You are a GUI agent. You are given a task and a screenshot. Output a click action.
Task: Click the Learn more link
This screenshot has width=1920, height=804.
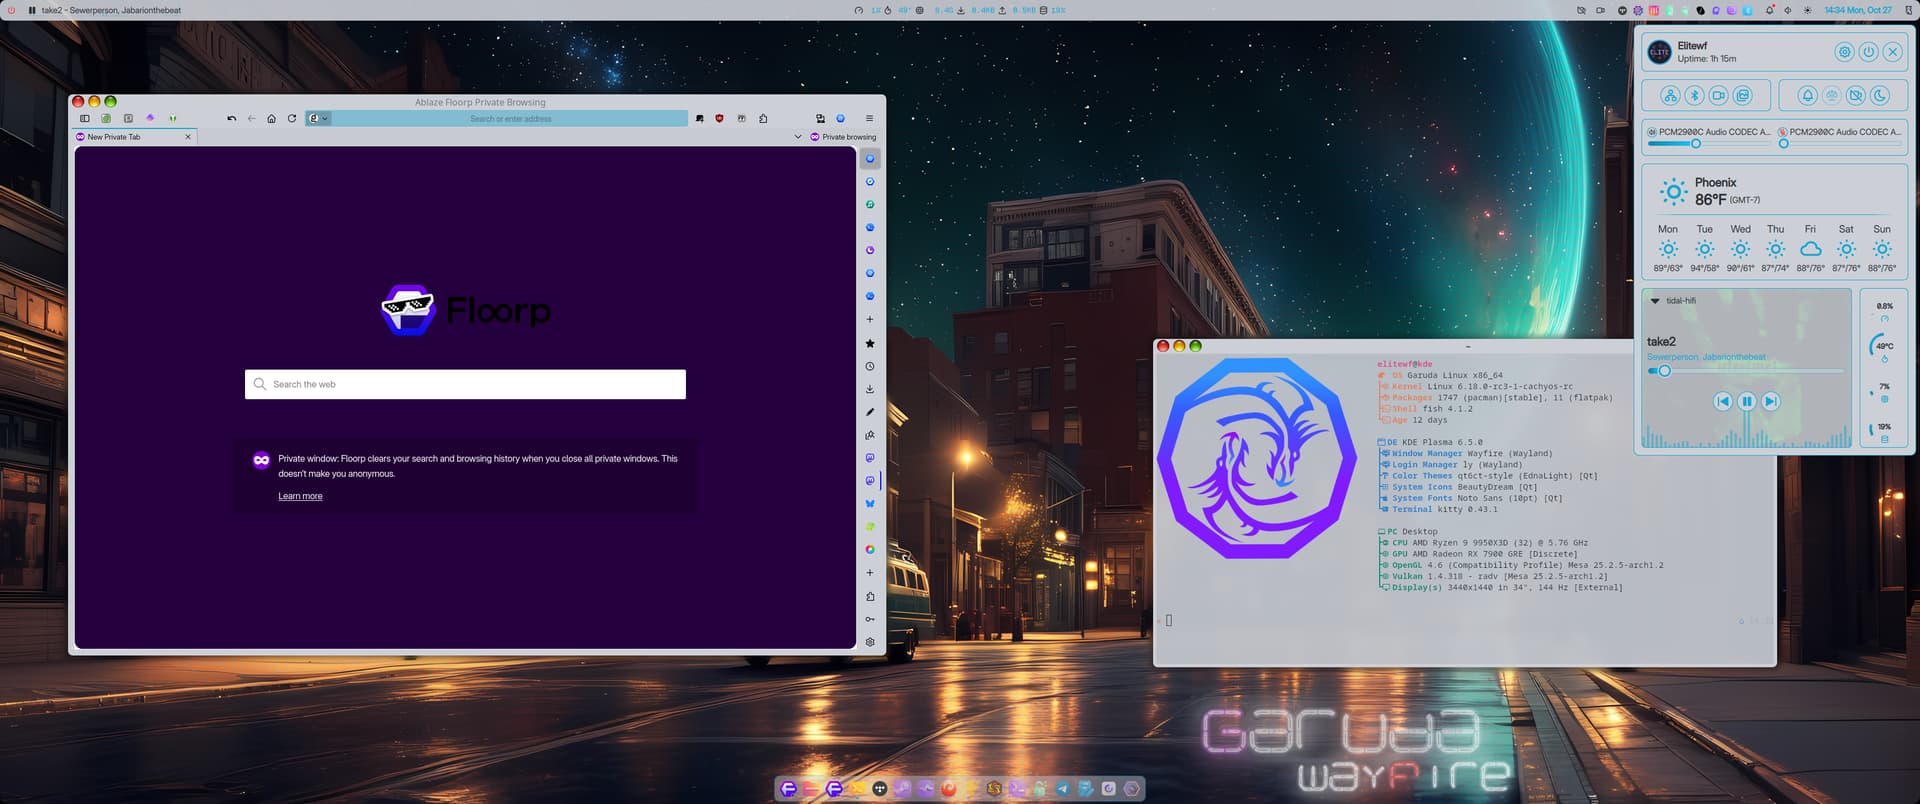point(300,496)
